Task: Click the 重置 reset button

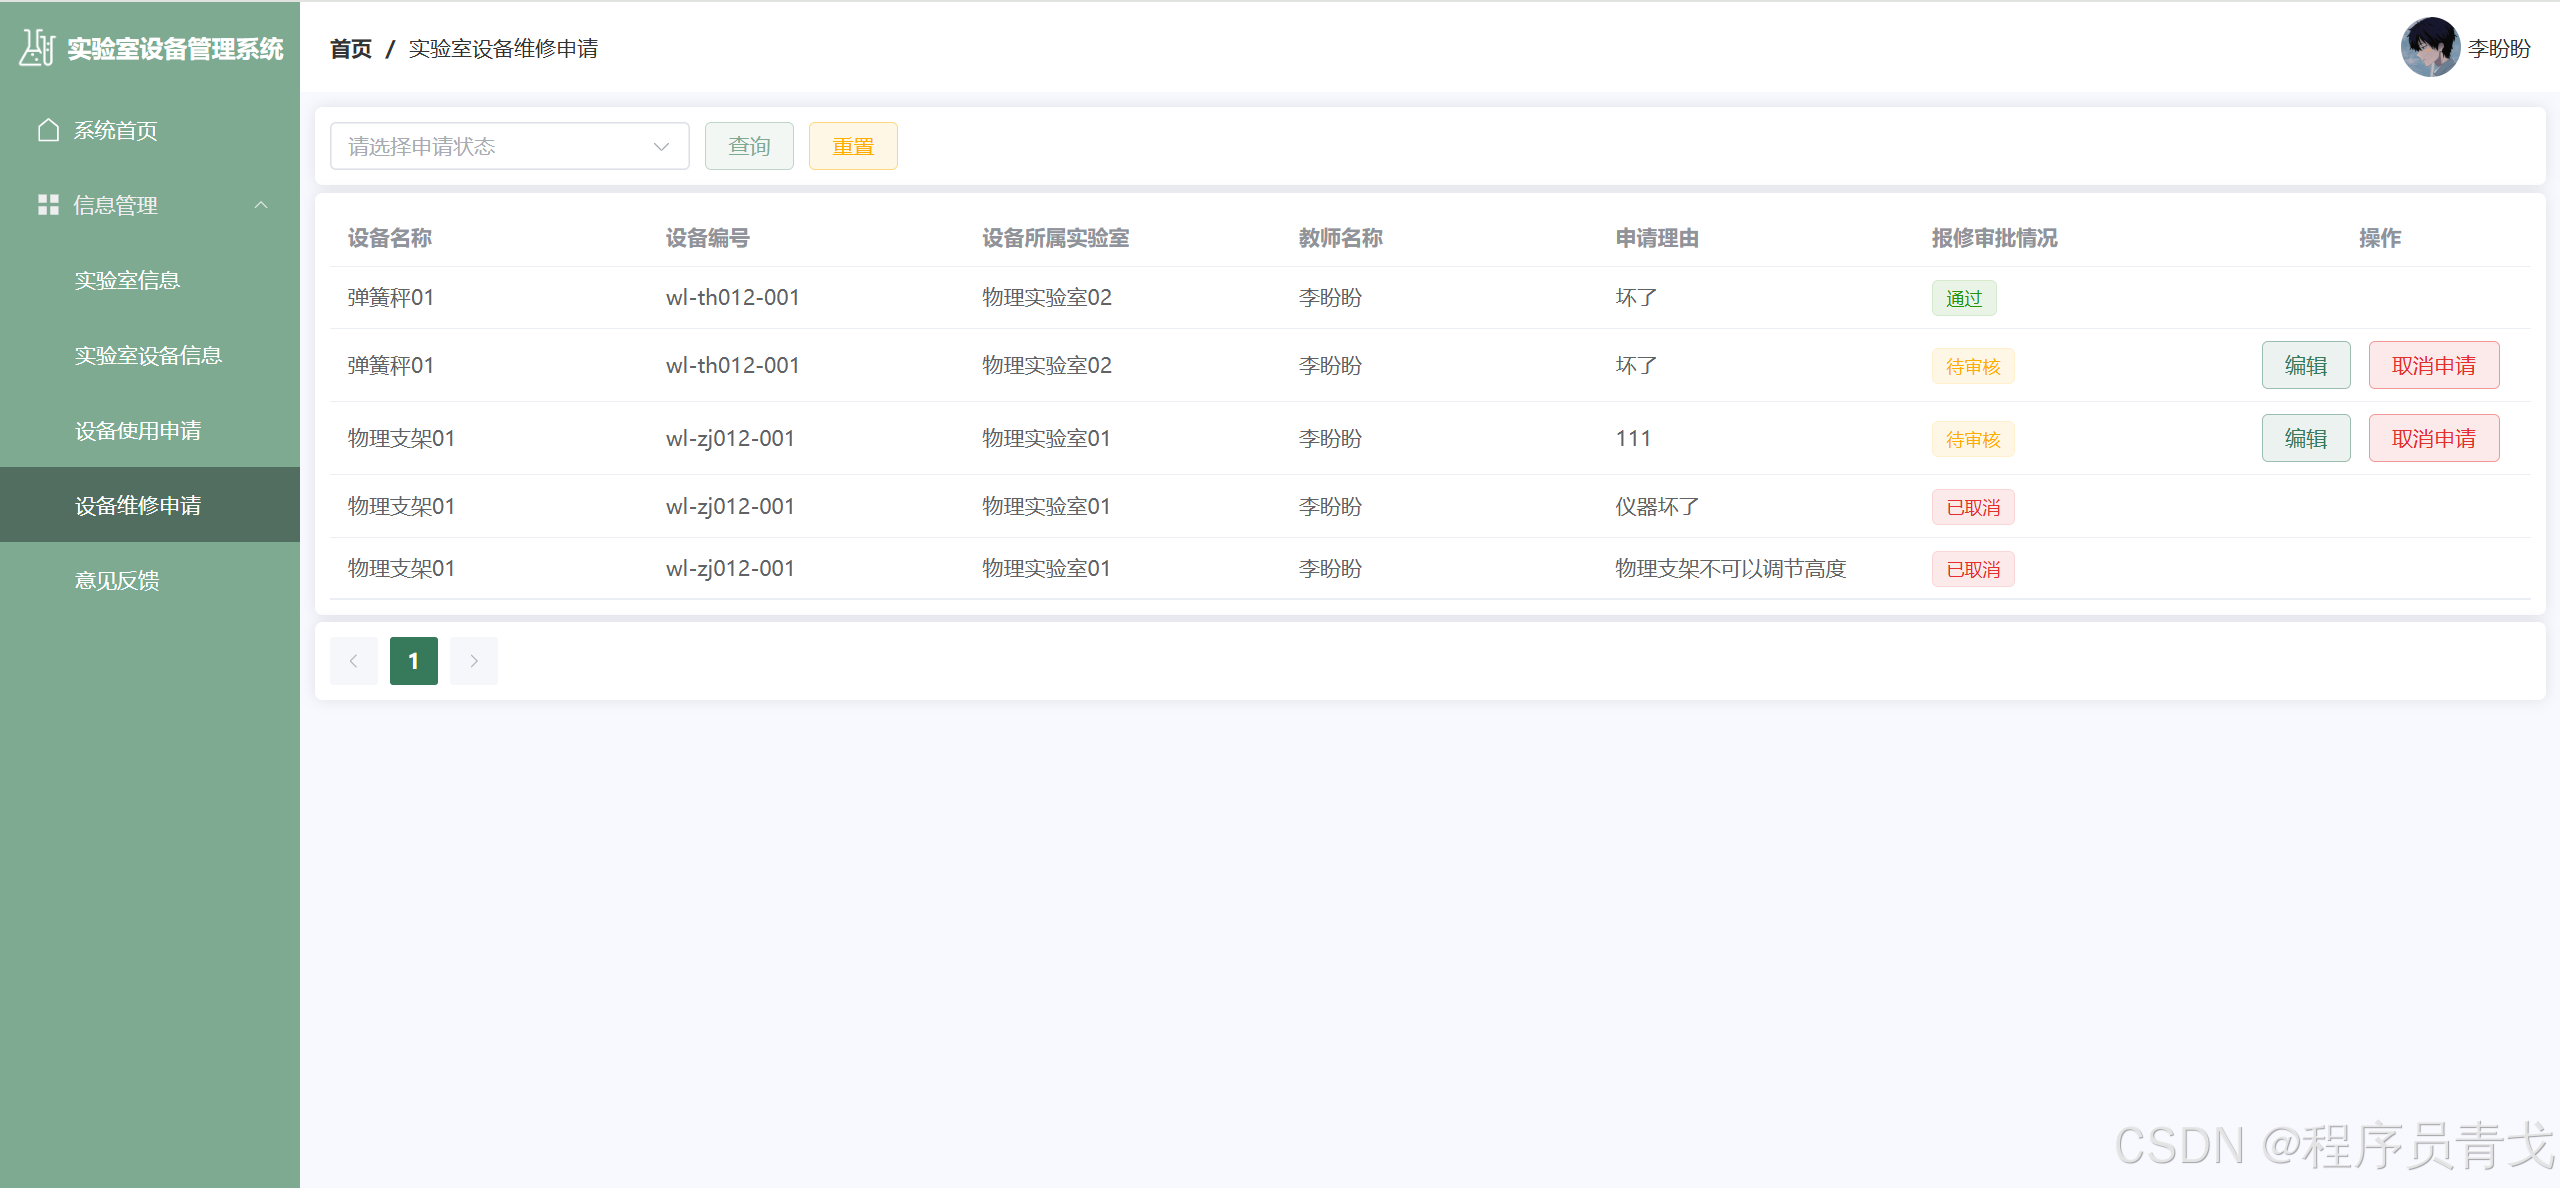Action: click(852, 146)
